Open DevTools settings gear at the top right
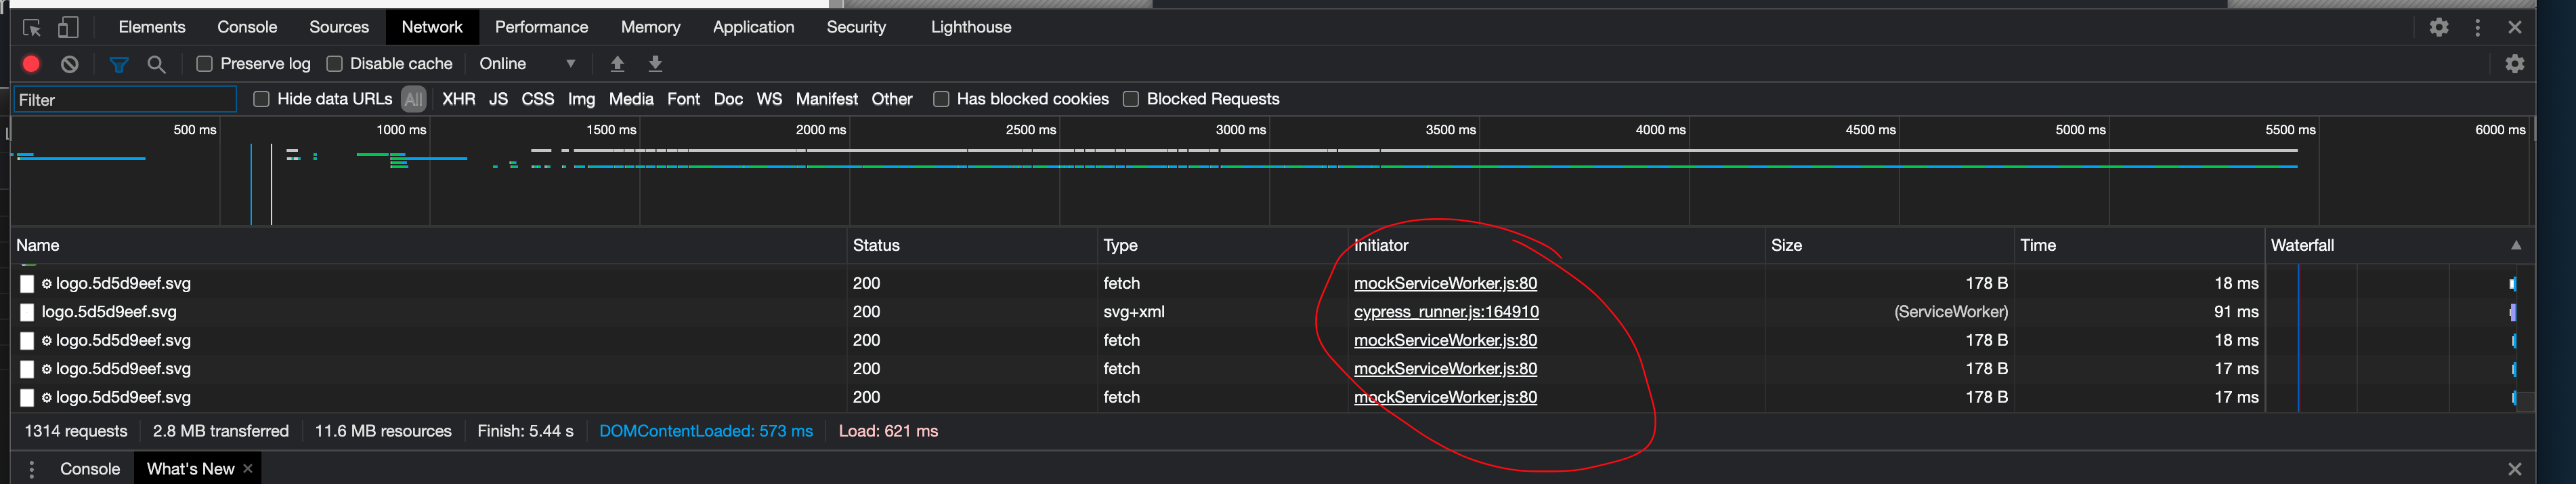The height and width of the screenshot is (484, 2576). [x=2439, y=27]
